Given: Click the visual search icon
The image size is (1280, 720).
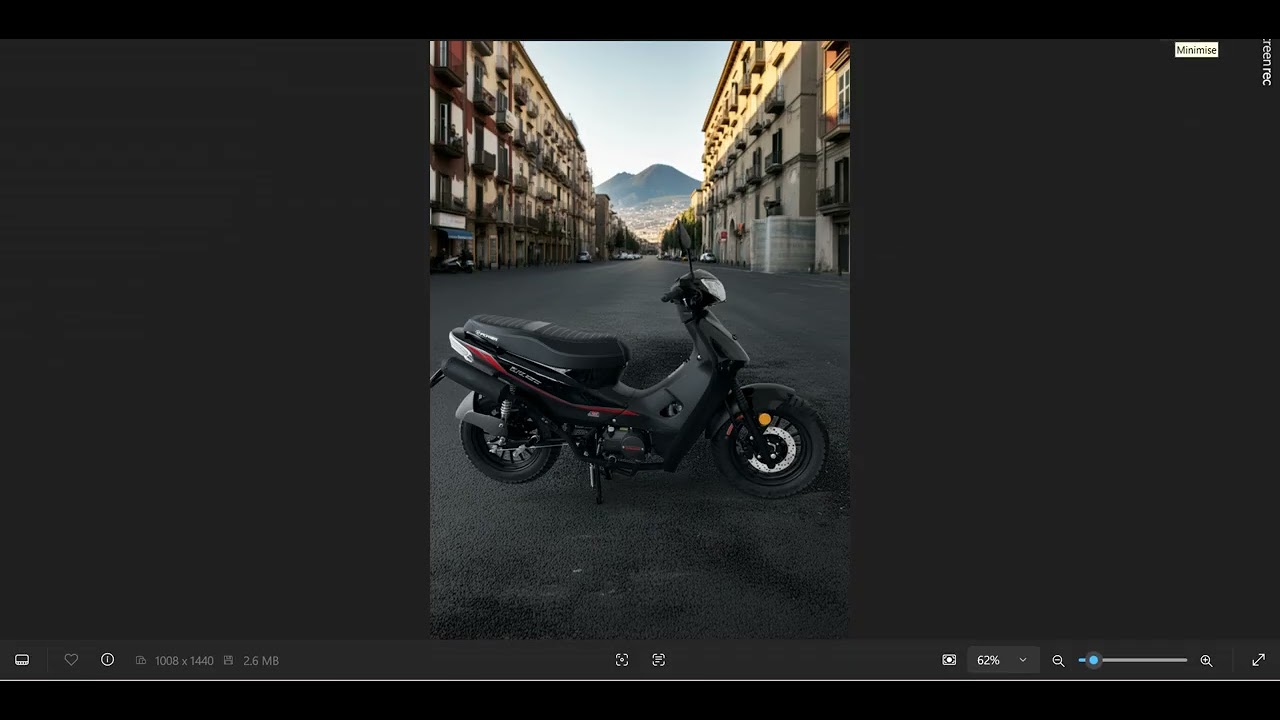Looking at the screenshot, I should point(622,660).
